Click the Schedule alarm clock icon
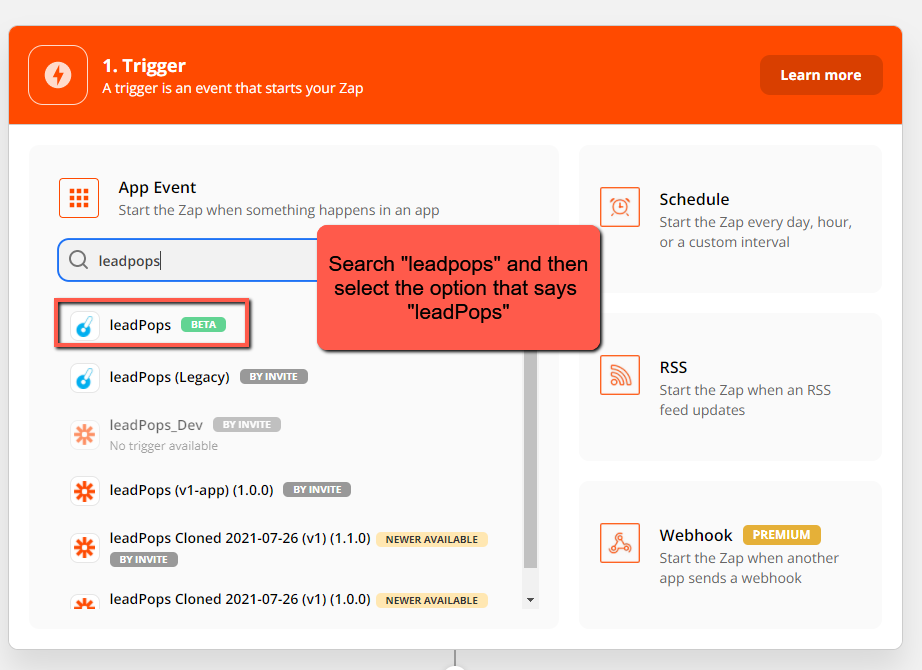Viewport: 922px width, 670px height. coord(620,207)
